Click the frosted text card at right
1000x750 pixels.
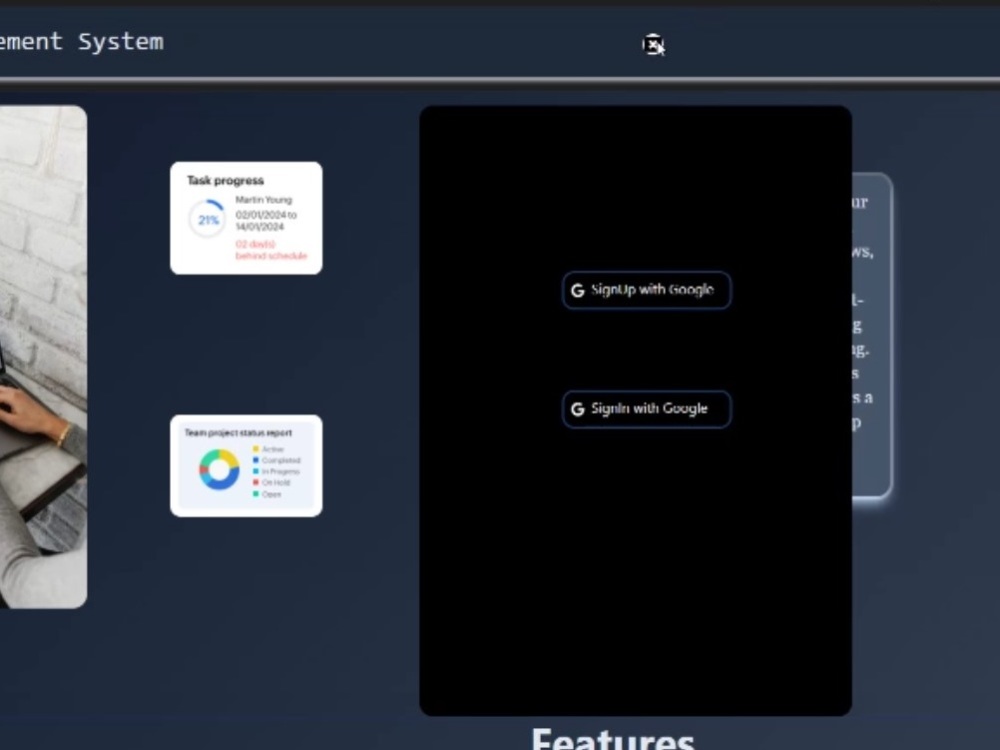872,335
